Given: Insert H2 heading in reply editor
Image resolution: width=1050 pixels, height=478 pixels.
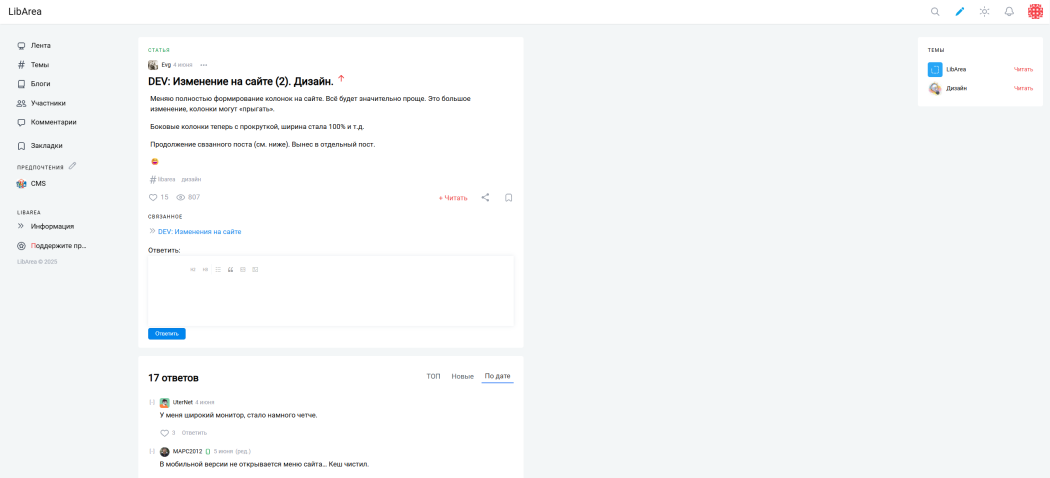Looking at the screenshot, I should [x=193, y=270].
